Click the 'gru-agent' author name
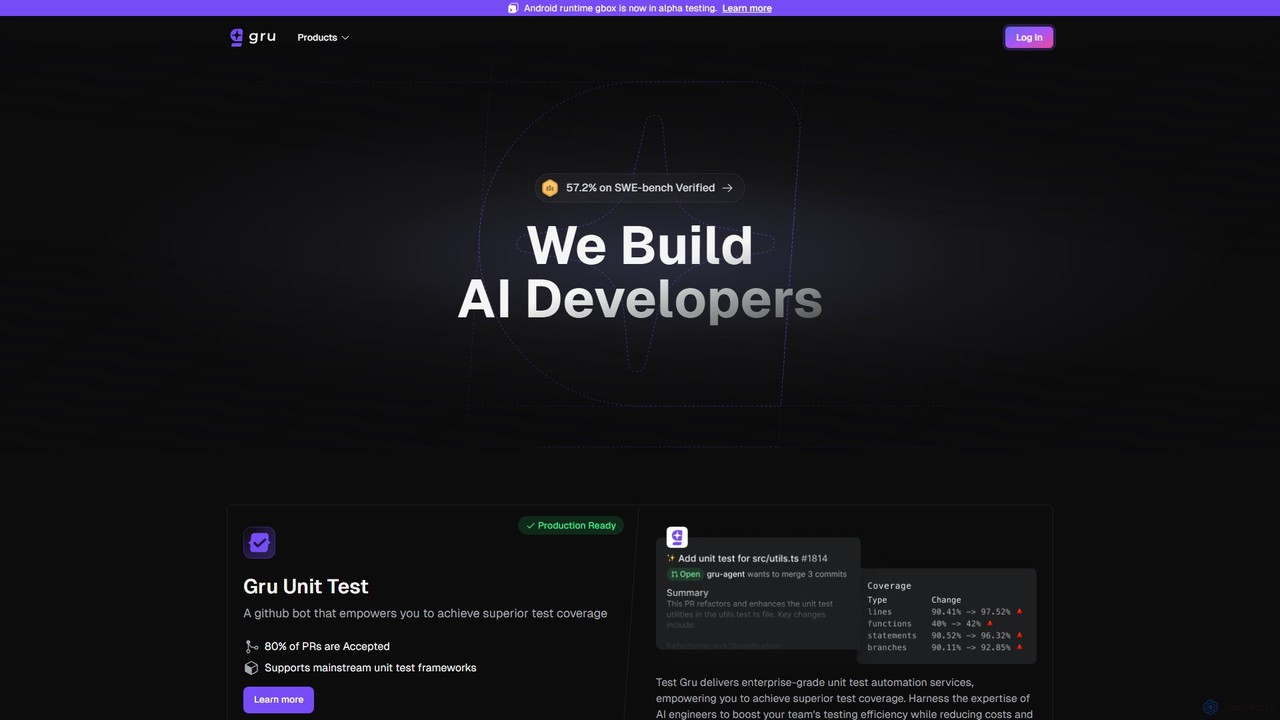The image size is (1280, 720). (x=726, y=575)
